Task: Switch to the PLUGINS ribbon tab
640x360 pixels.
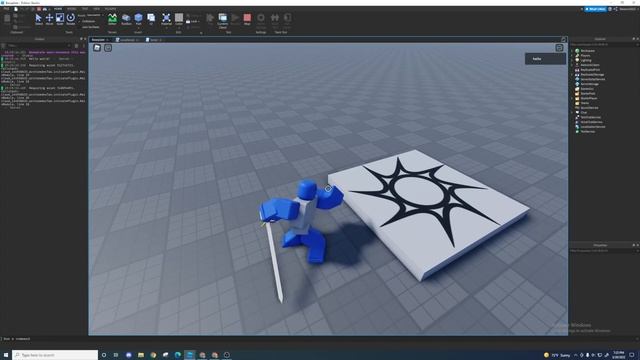Action: click(110, 9)
